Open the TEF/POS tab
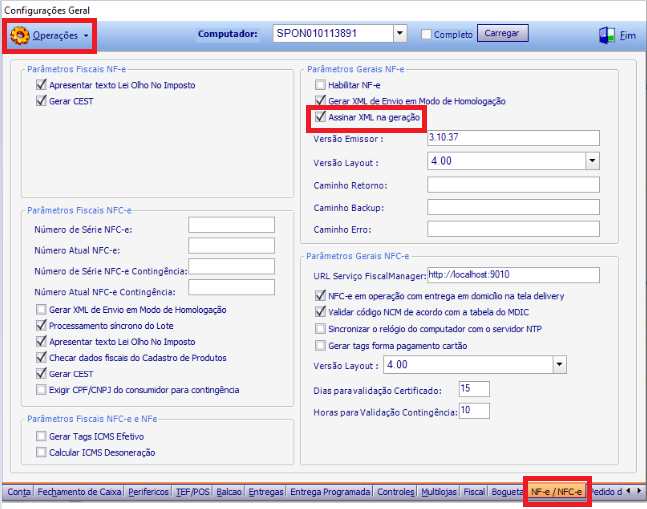This screenshot has width=647, height=509. click(x=193, y=492)
